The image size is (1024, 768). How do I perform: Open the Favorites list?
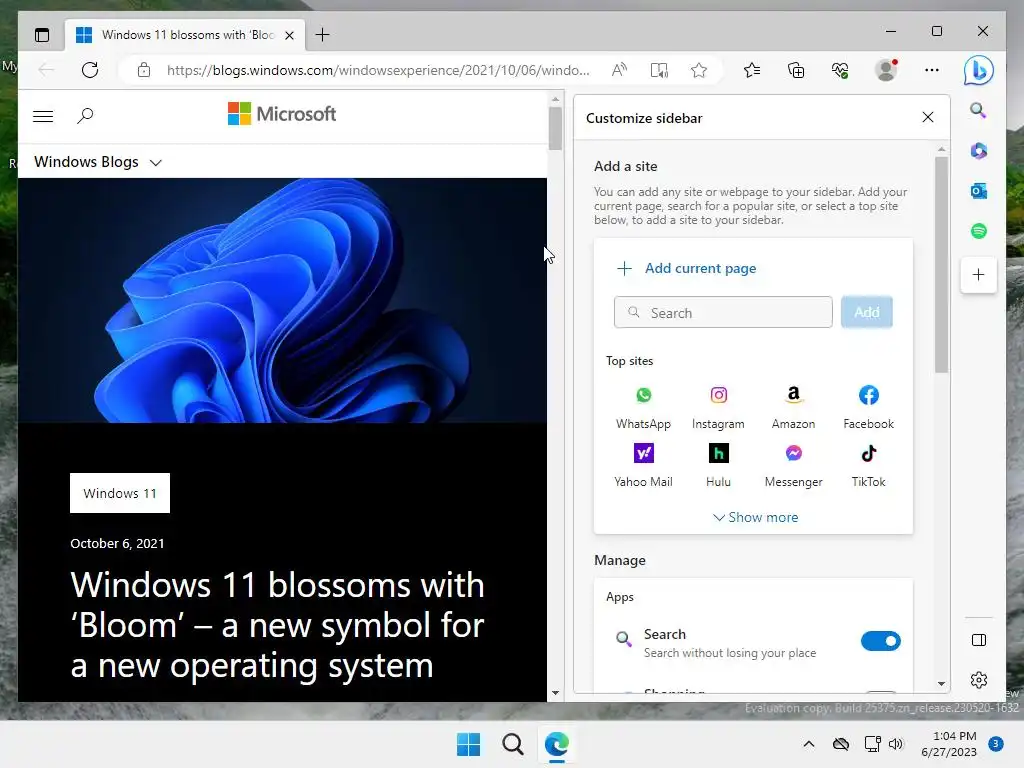tap(752, 70)
